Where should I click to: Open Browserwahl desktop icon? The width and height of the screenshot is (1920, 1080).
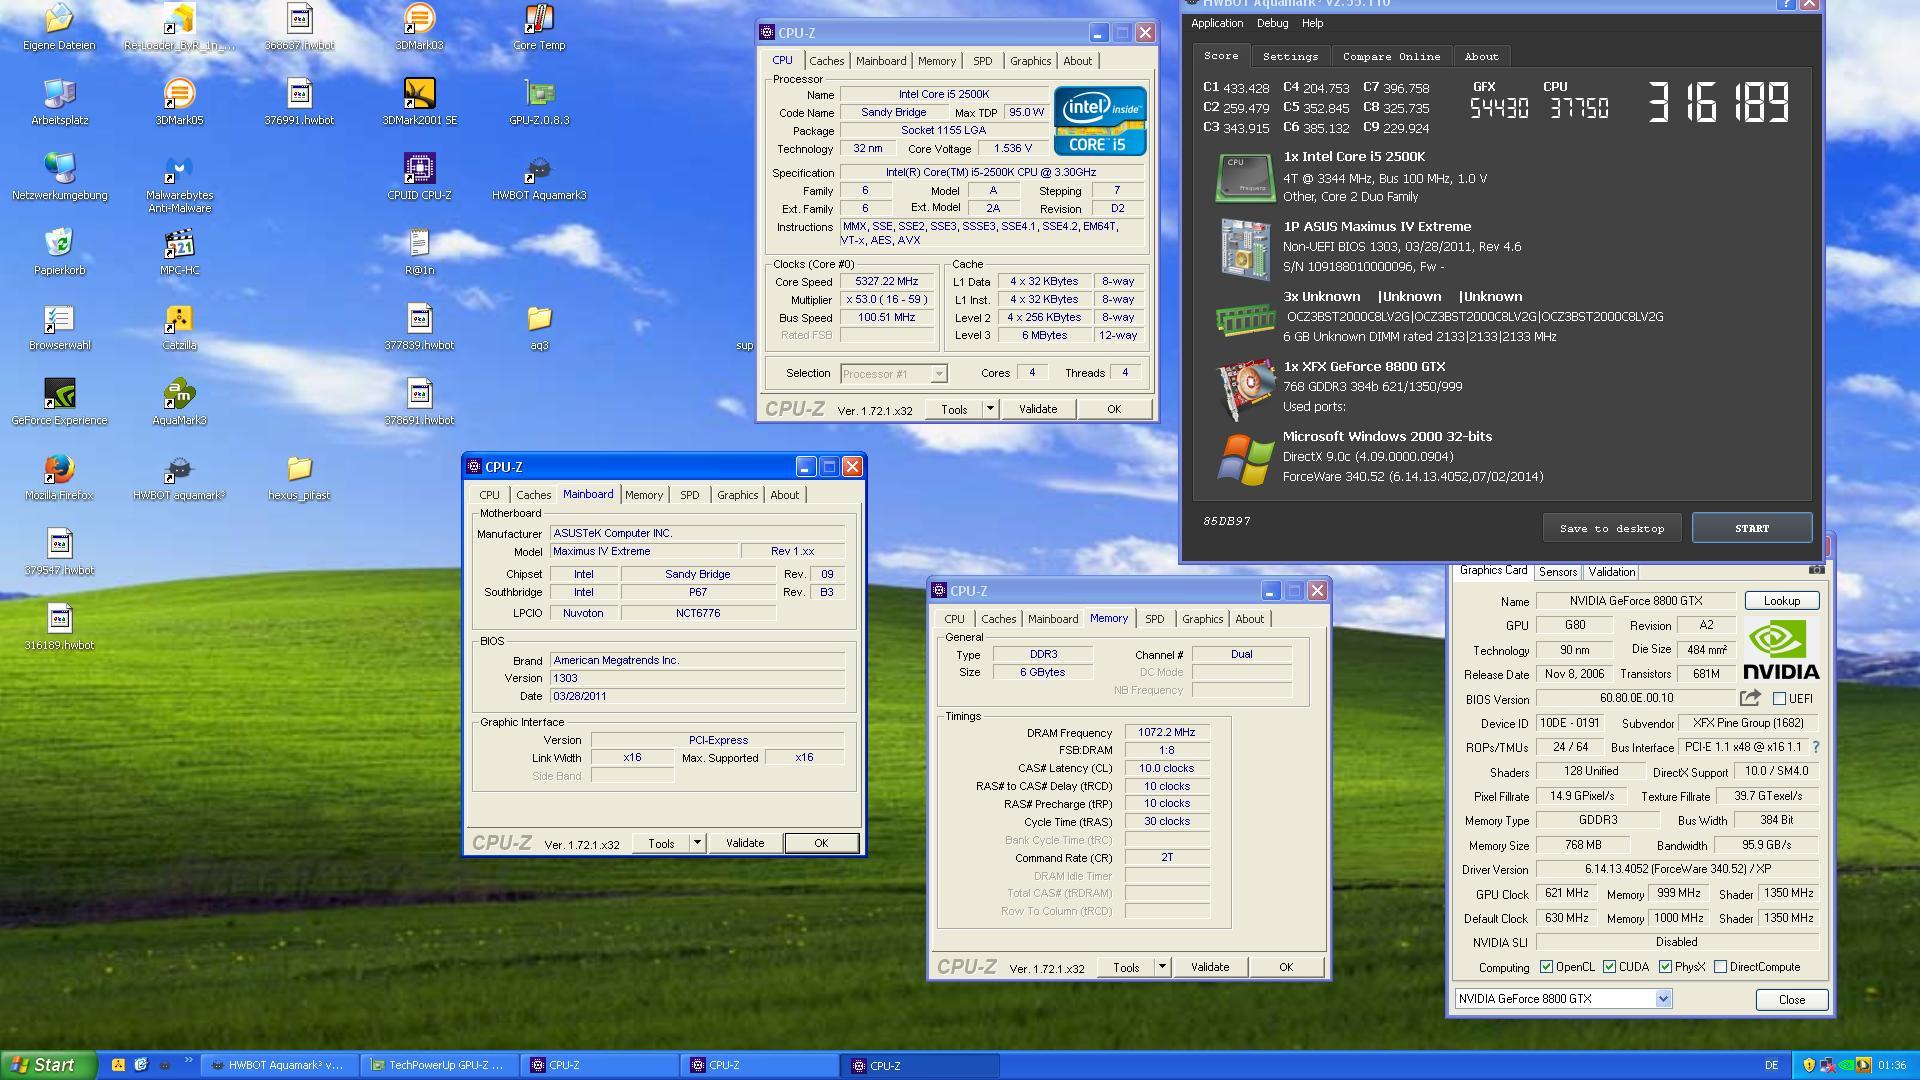(x=59, y=327)
